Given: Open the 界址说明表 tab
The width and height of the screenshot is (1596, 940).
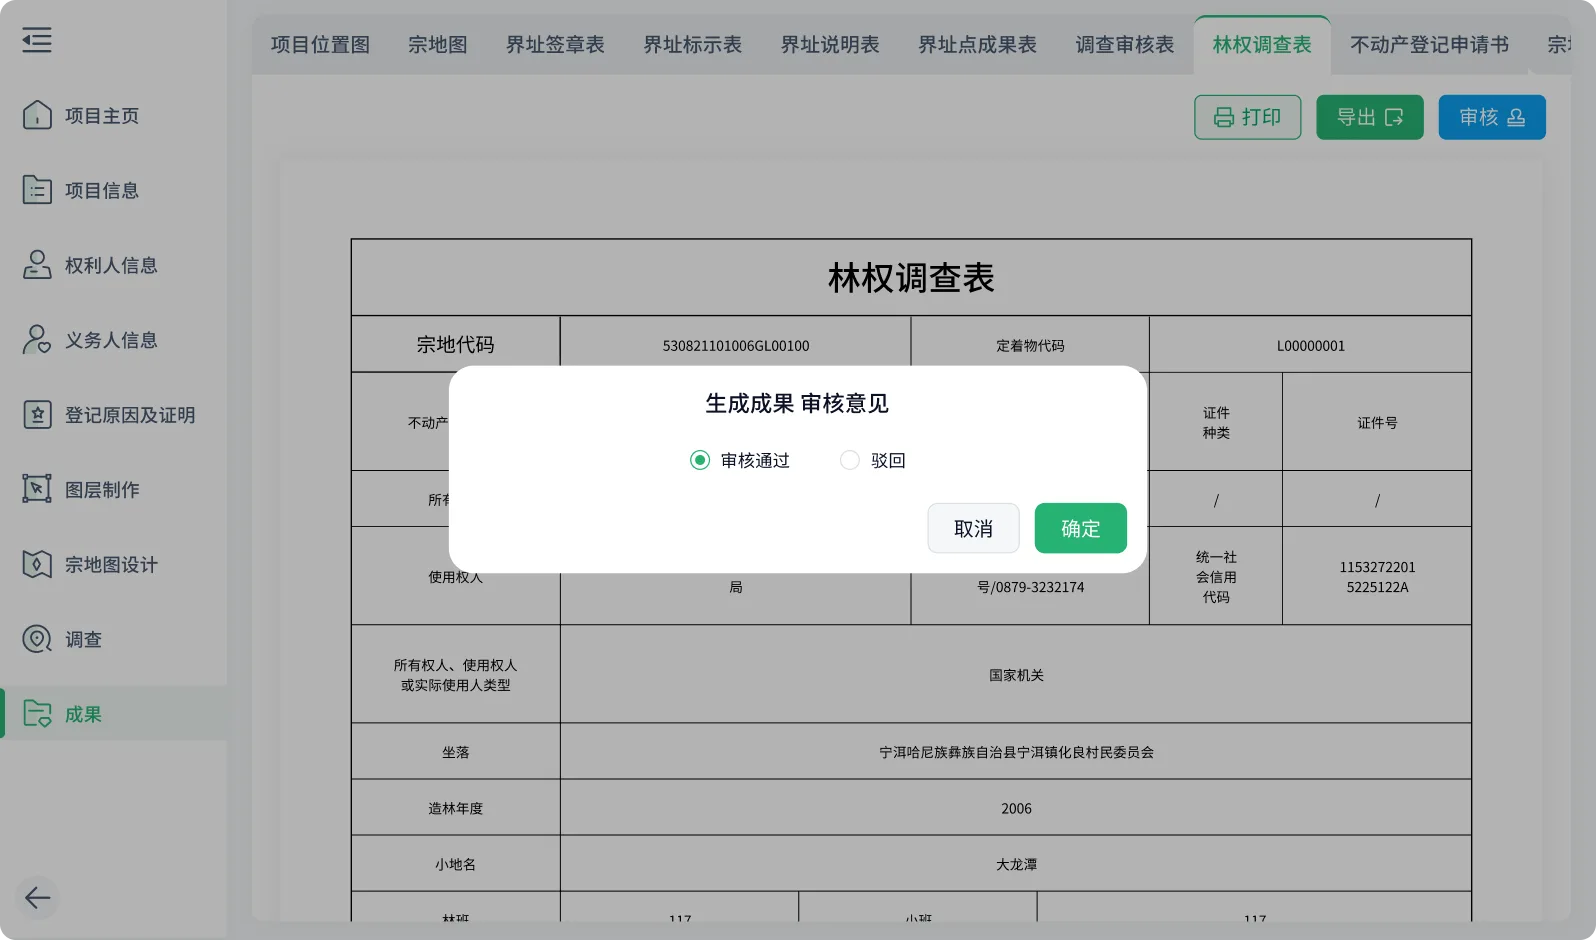Looking at the screenshot, I should click(x=830, y=45).
